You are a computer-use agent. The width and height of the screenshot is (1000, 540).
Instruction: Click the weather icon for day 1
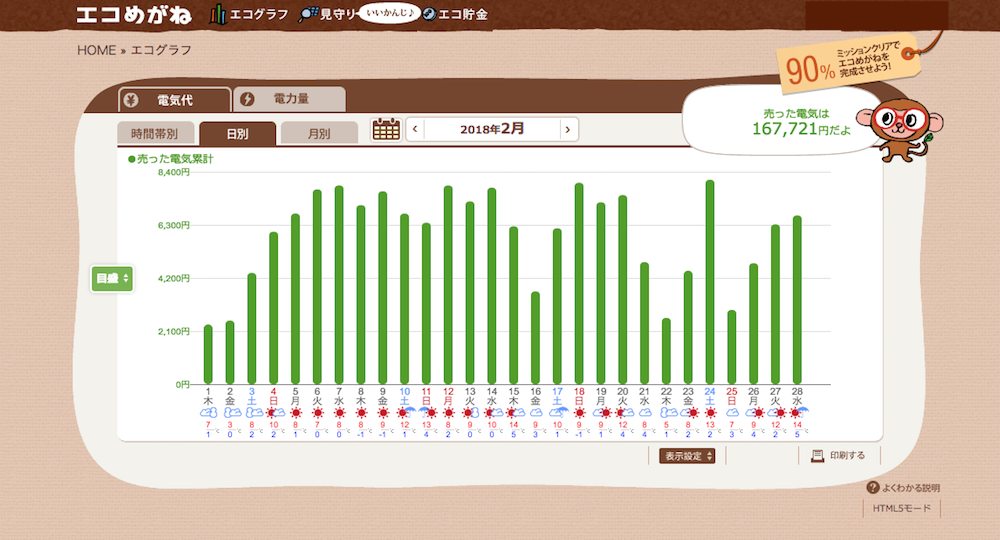coord(208,413)
